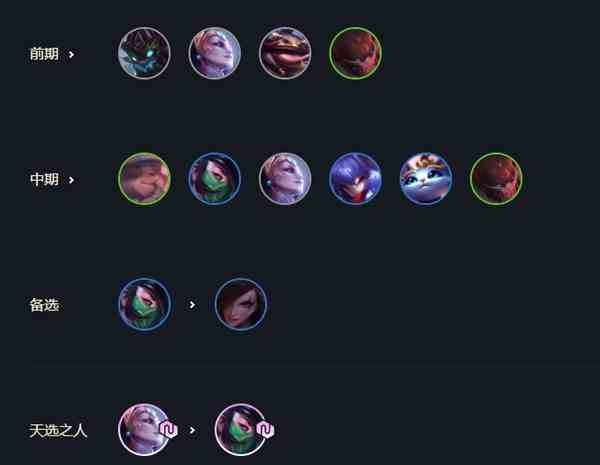The width and height of the screenshot is (600, 465).
Task: Select the last red champion in 中期 row
Action: tap(496, 179)
